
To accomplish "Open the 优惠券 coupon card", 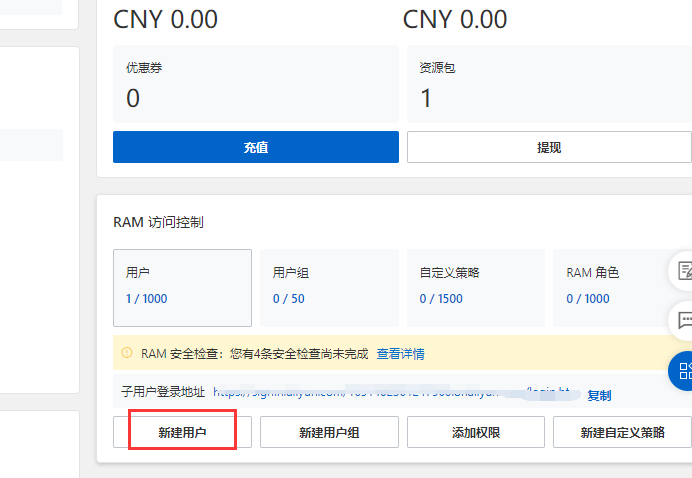I will tap(255, 84).
